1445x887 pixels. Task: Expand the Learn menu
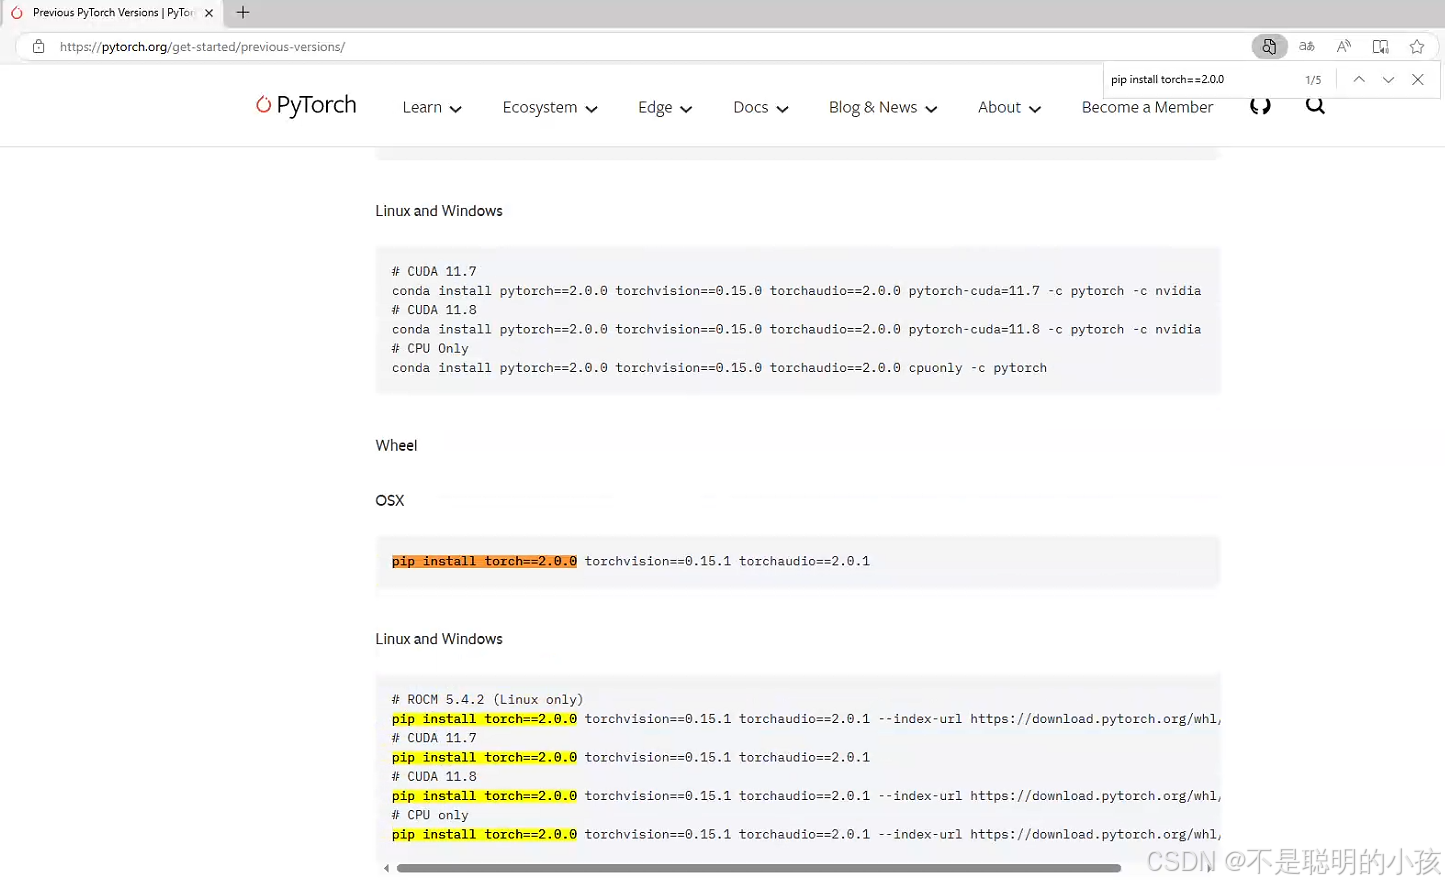click(x=432, y=108)
